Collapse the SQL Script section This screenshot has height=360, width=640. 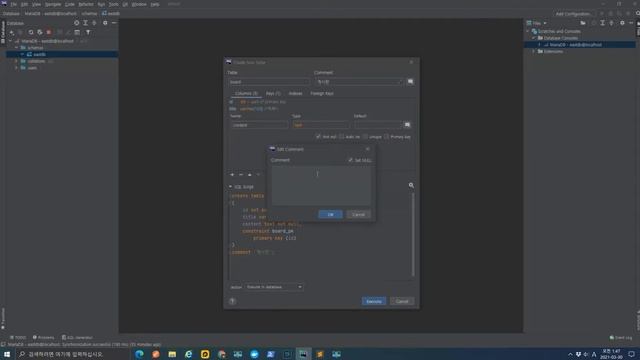point(231,187)
